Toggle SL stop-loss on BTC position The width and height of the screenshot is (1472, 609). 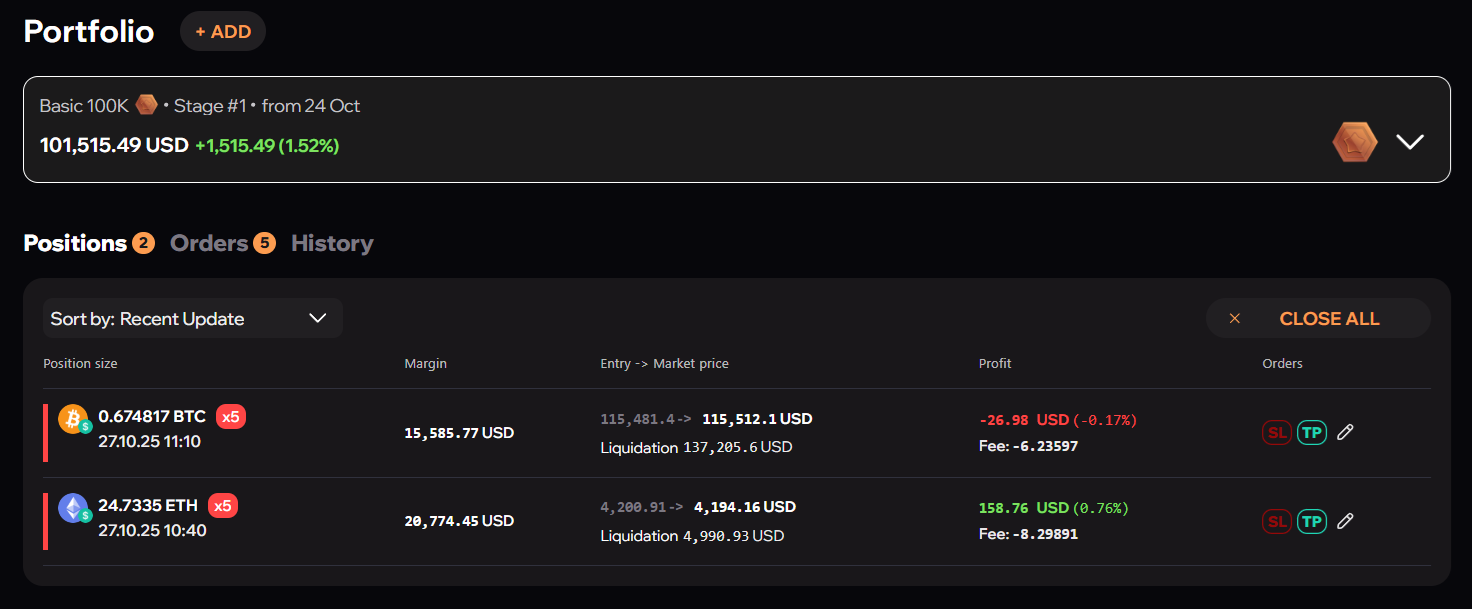pos(1276,433)
